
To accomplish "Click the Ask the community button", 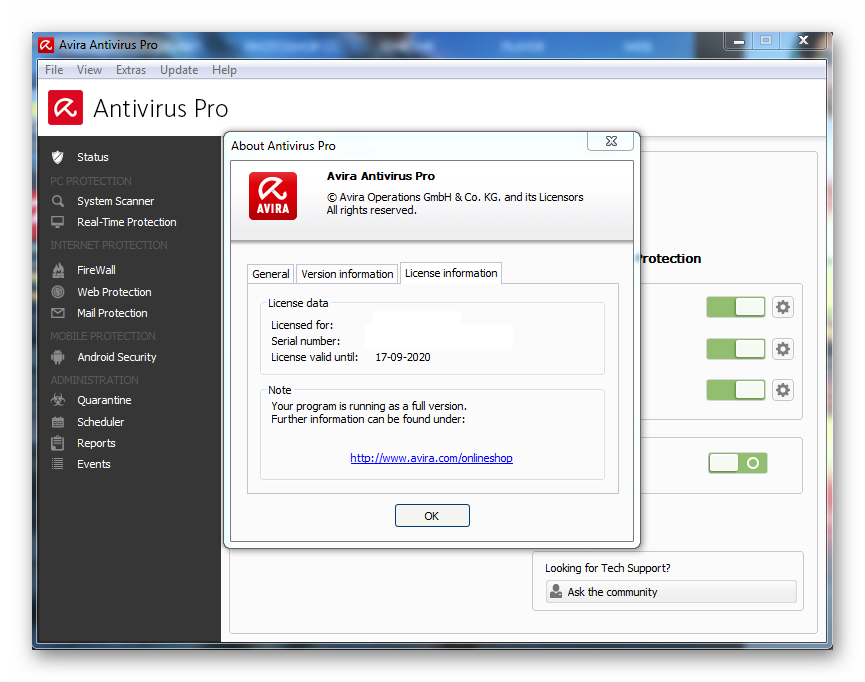I will point(671,592).
